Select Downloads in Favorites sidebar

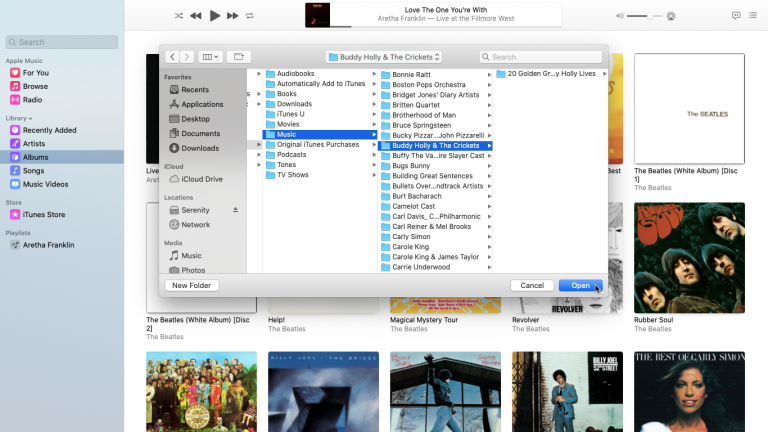coord(200,148)
